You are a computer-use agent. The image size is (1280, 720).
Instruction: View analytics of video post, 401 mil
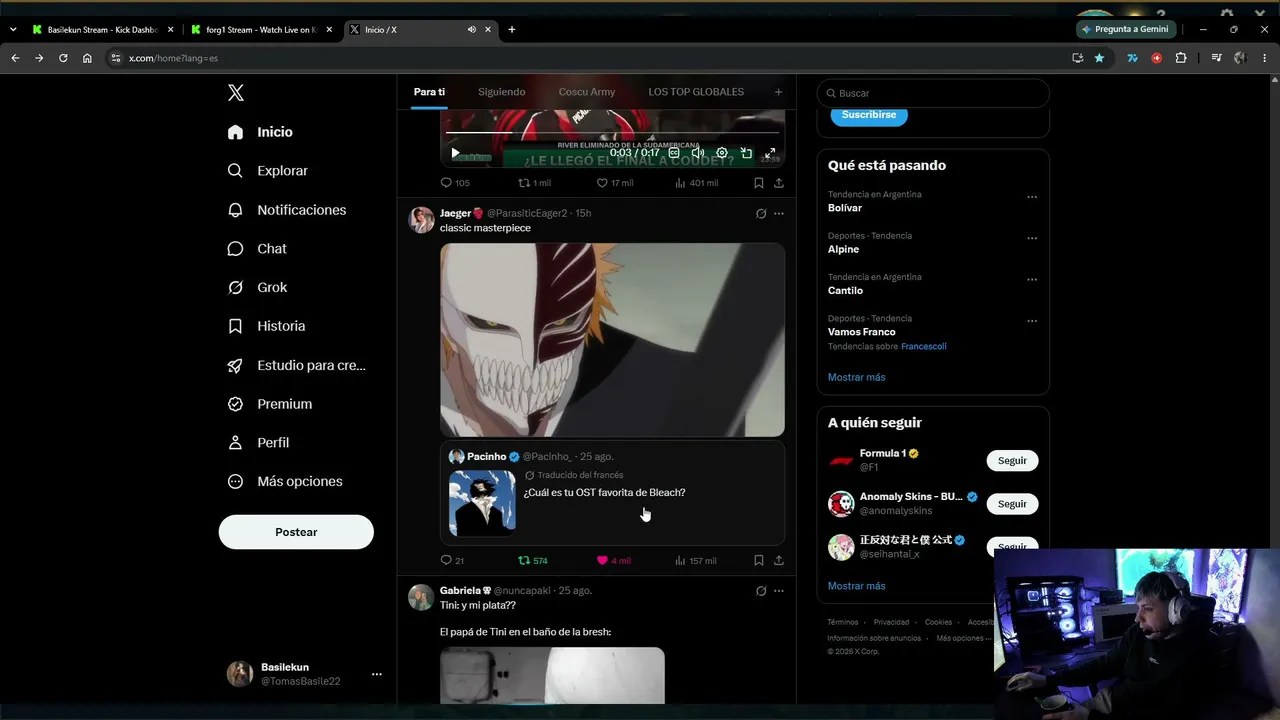coord(697,183)
